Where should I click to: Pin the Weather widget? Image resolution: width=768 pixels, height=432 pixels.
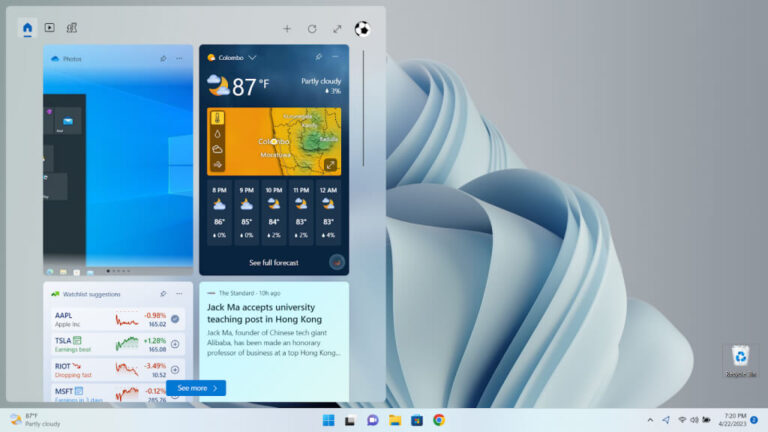[319, 57]
